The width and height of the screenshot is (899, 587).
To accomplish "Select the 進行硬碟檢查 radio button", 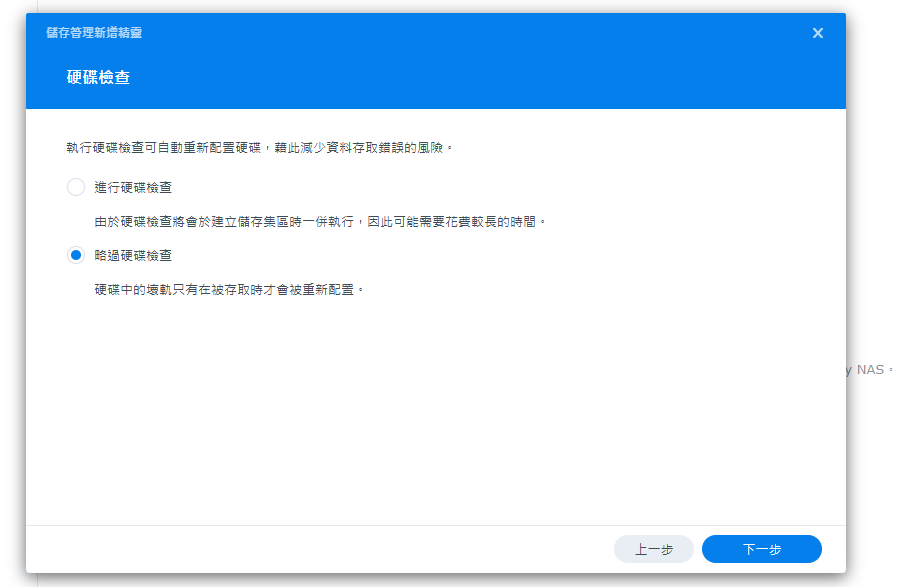I will tap(76, 187).
